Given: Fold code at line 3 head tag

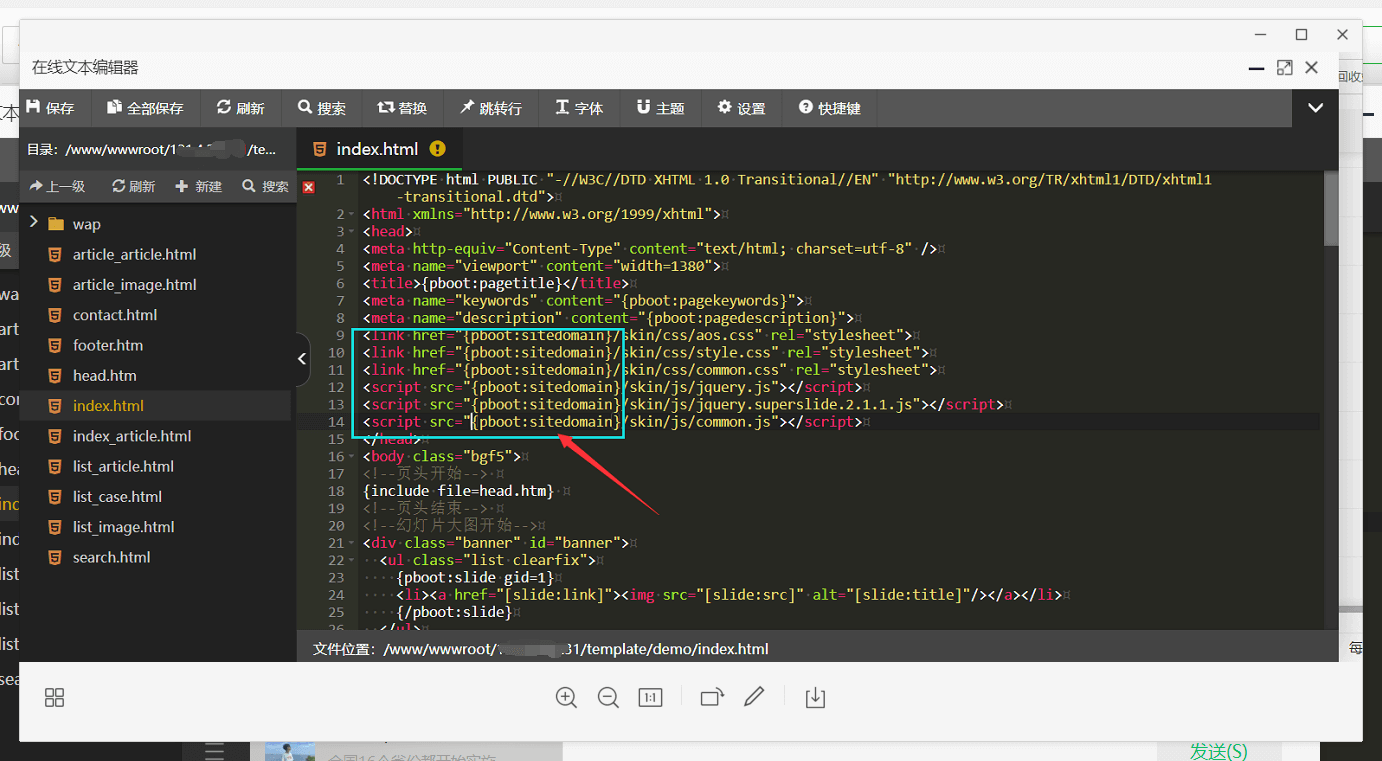Looking at the screenshot, I should pos(352,232).
